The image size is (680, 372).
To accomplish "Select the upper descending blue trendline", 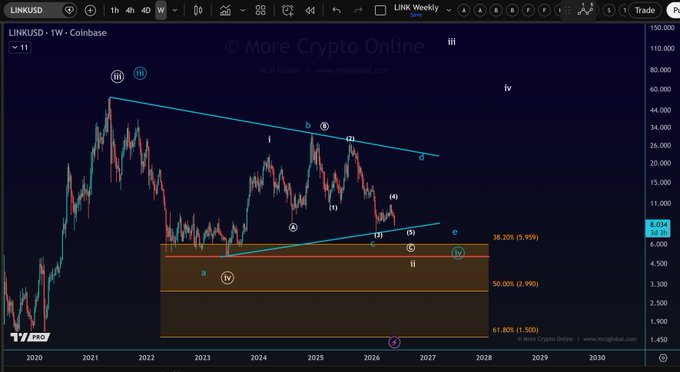I will [274, 126].
